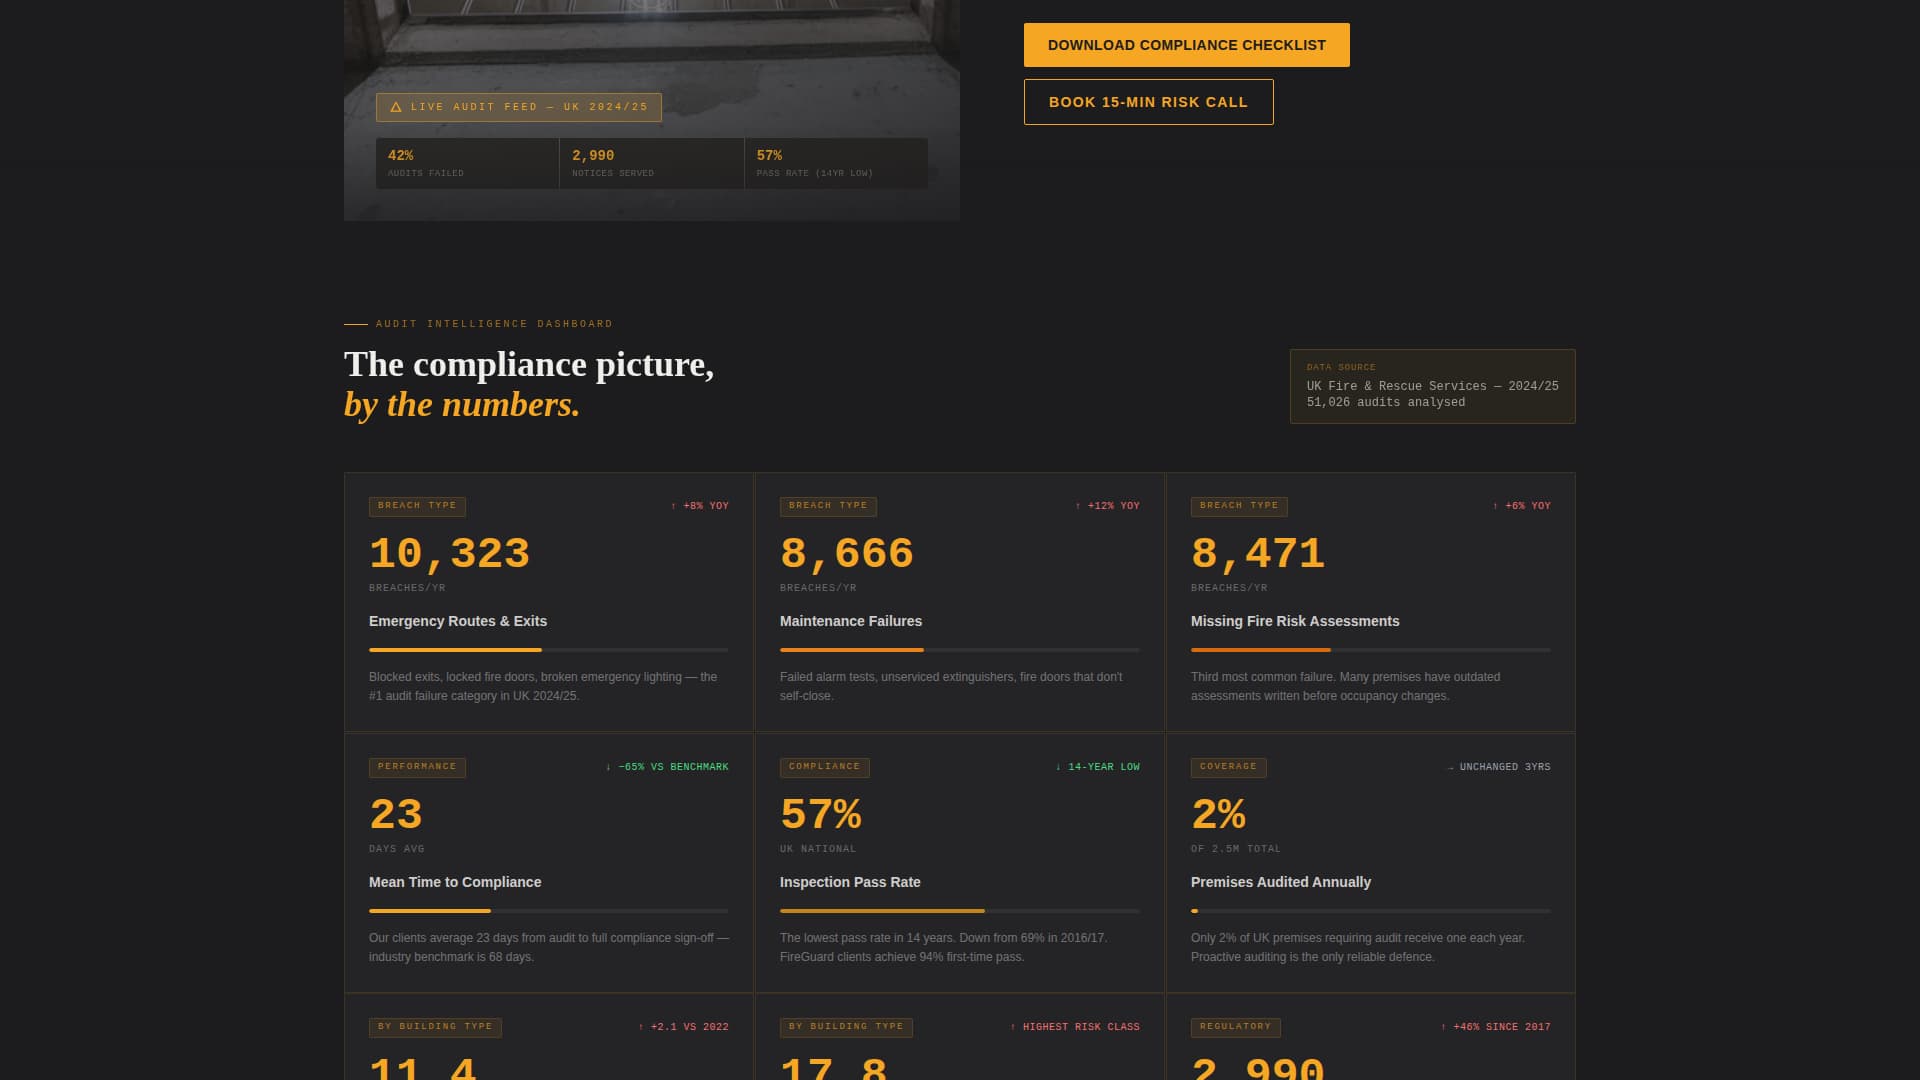
Task: Select the Breach Type badge on the 10,323 card
Action: pos(416,506)
